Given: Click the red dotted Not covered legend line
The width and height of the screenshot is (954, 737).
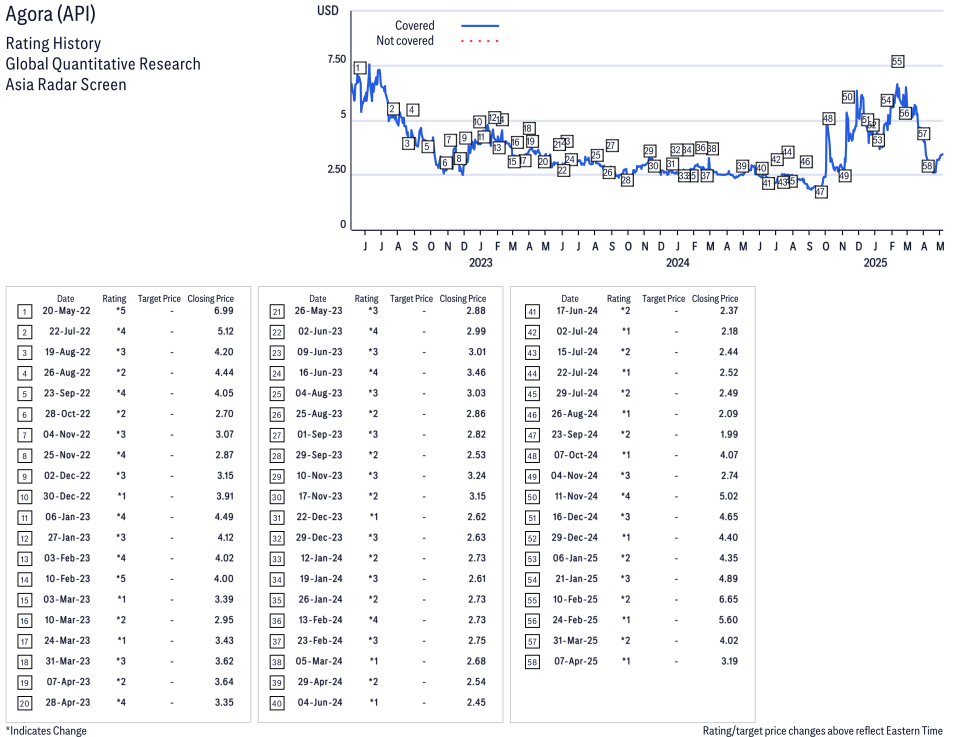Looking at the screenshot, I should (x=480, y=41).
